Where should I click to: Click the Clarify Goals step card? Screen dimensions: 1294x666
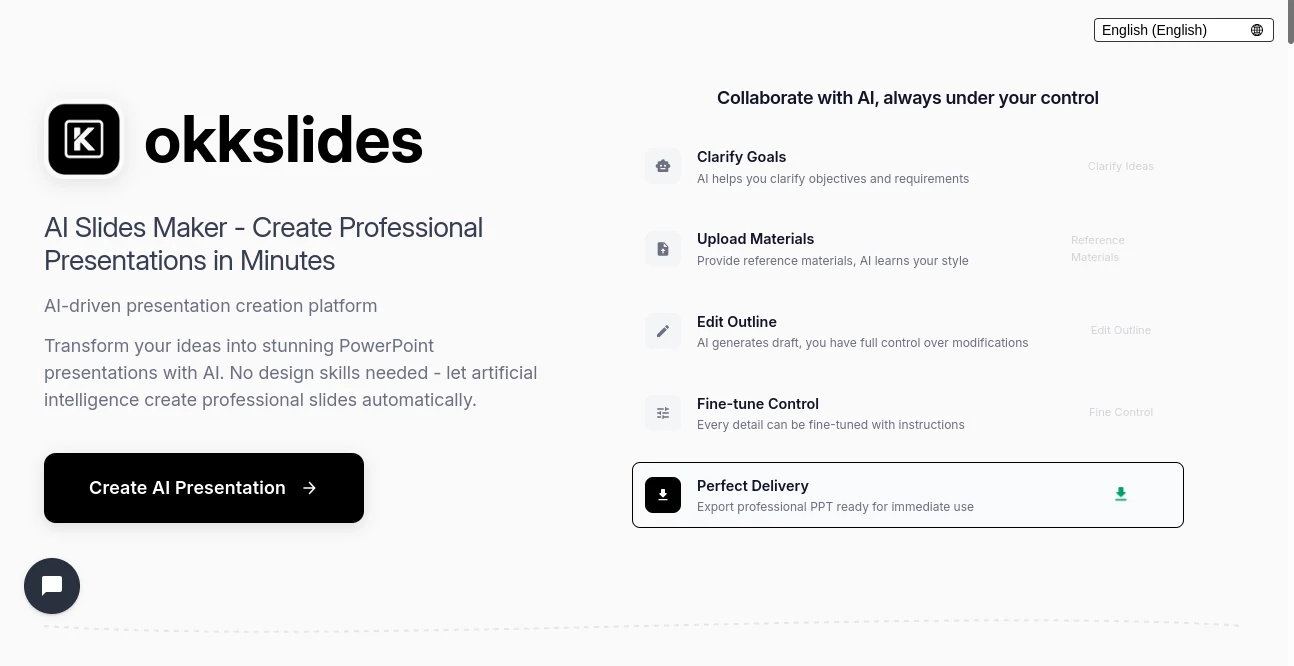(908, 166)
